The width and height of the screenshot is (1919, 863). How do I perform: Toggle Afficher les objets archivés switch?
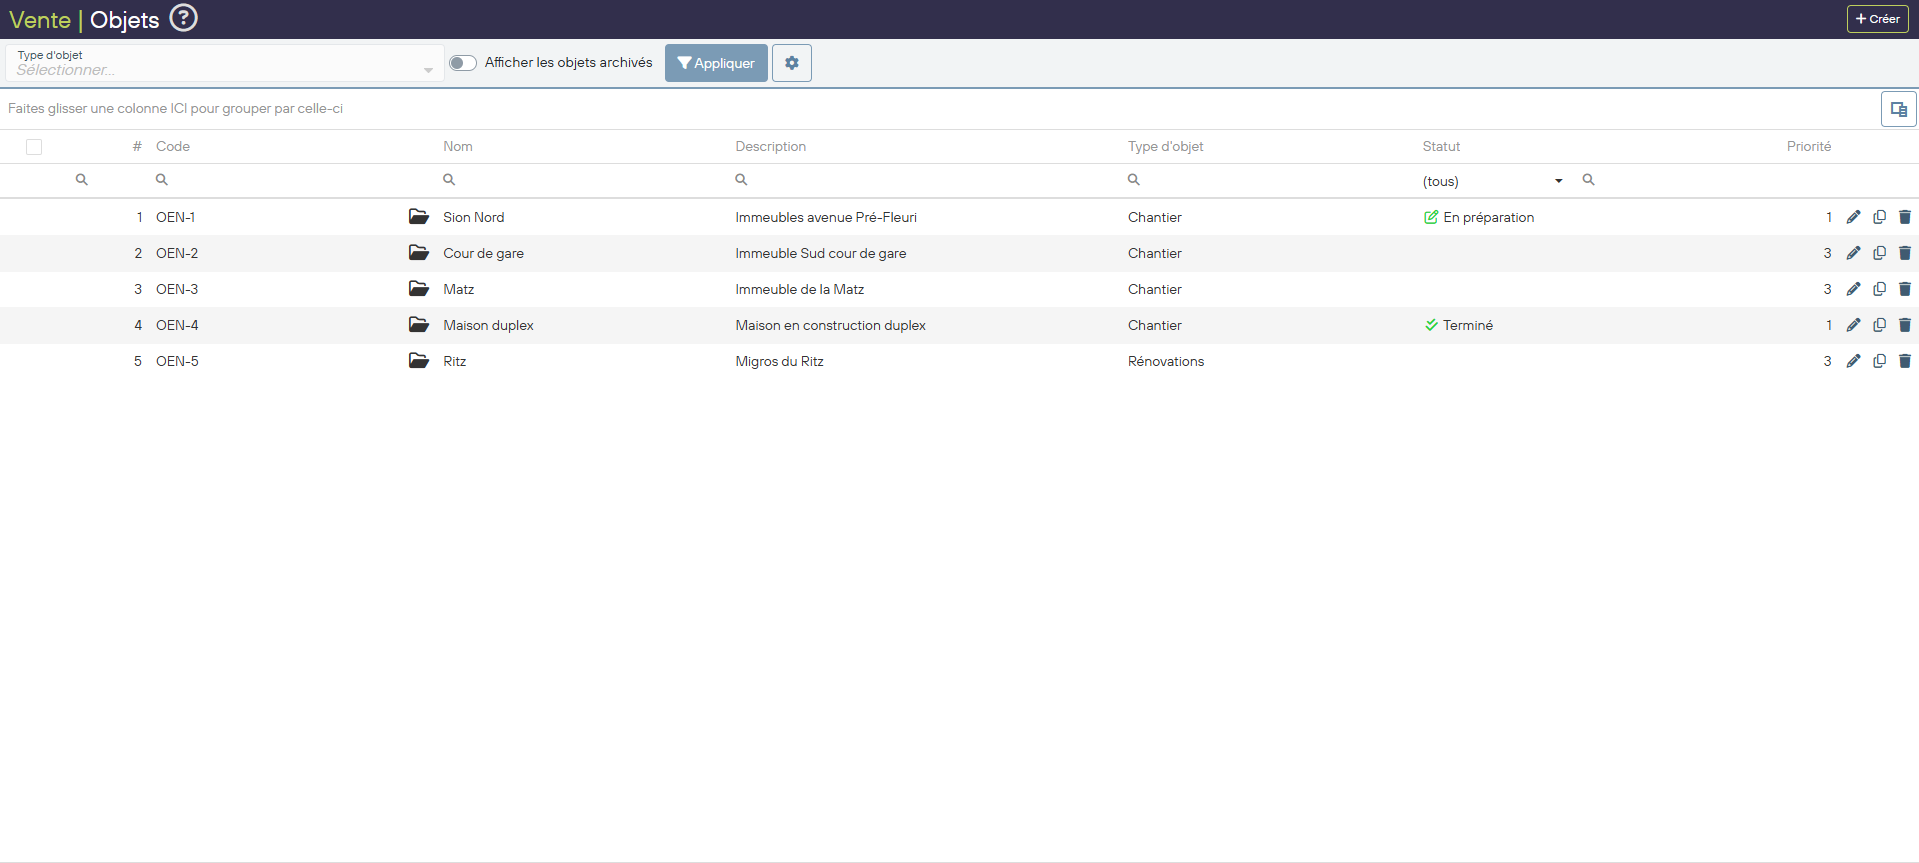click(x=462, y=63)
